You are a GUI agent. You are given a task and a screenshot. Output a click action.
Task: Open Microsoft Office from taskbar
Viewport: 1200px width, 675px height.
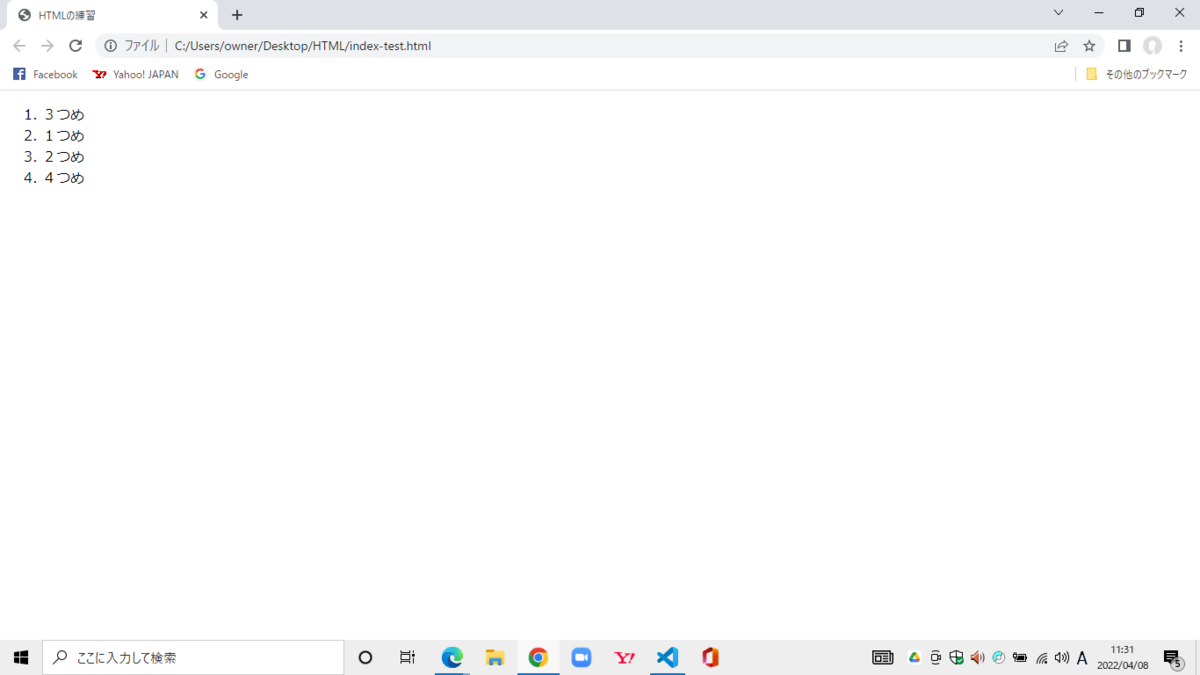click(x=711, y=657)
